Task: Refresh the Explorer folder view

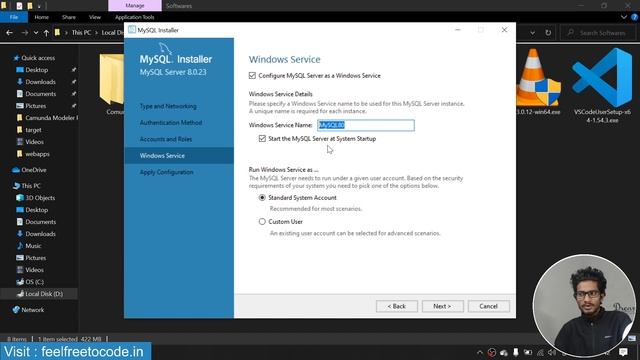Action: tap(548, 33)
